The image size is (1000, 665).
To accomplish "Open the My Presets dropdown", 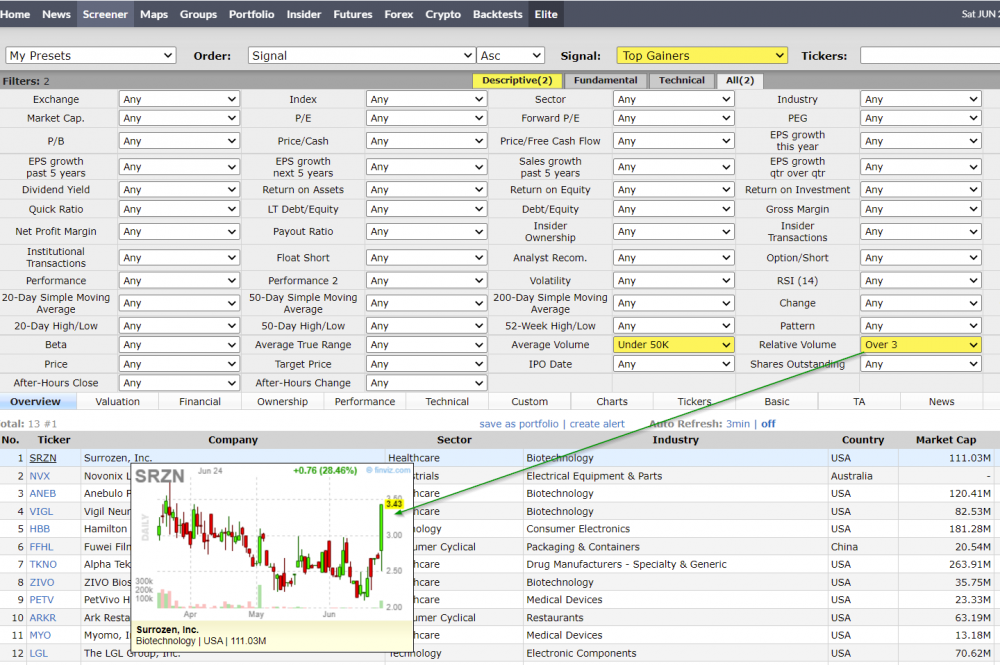I will point(90,56).
